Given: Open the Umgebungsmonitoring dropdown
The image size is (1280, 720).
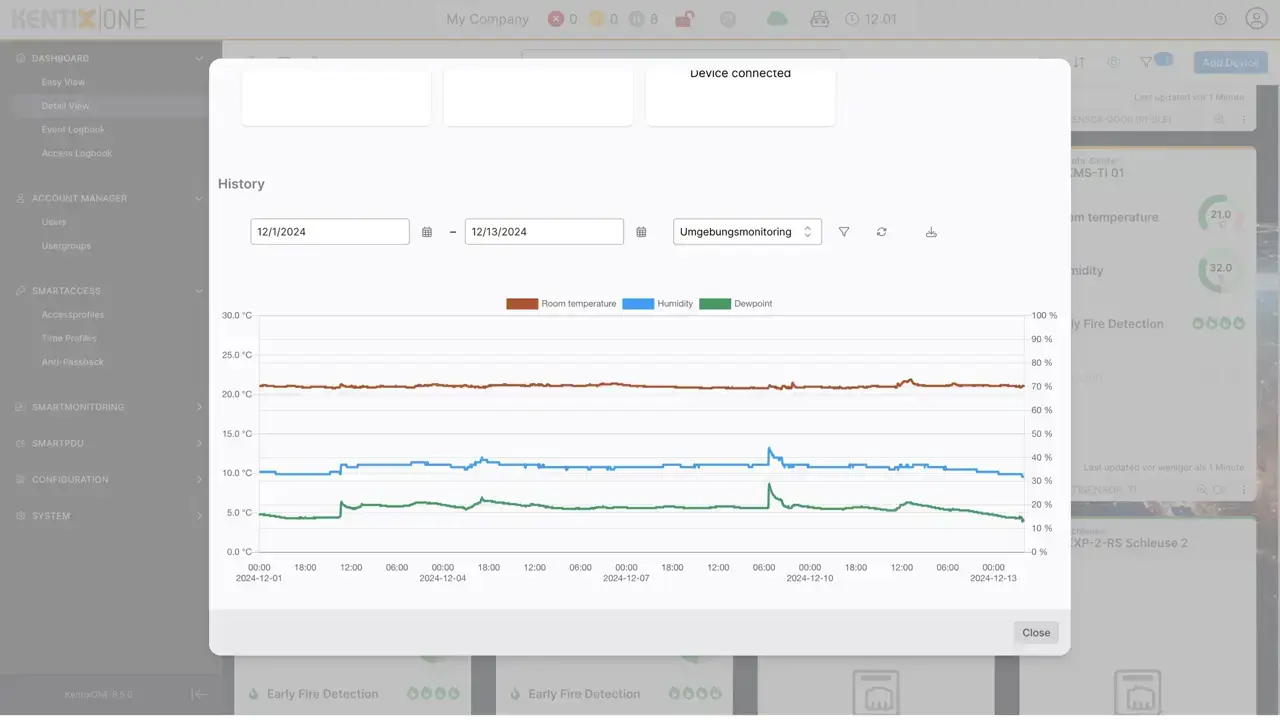Looking at the screenshot, I should tap(747, 232).
